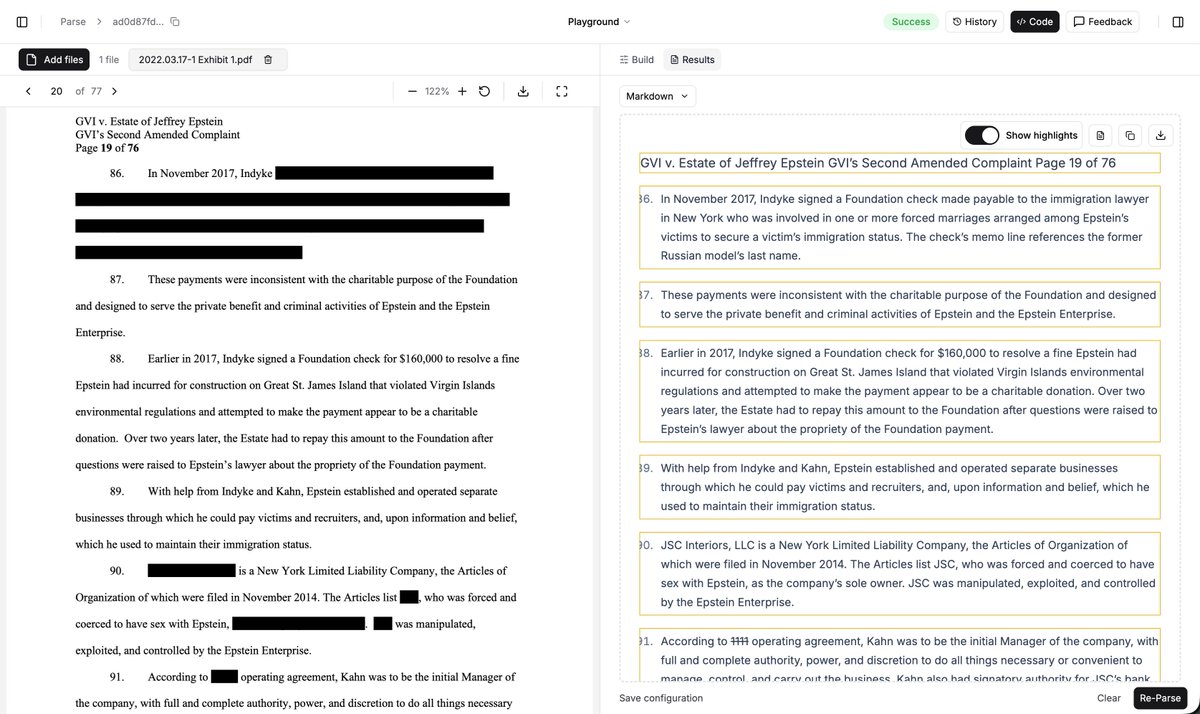Screen dimensions: 1200x714
Task: Click the ad0d87fd breadcrumb item
Action: pyautogui.click(x=138, y=21)
